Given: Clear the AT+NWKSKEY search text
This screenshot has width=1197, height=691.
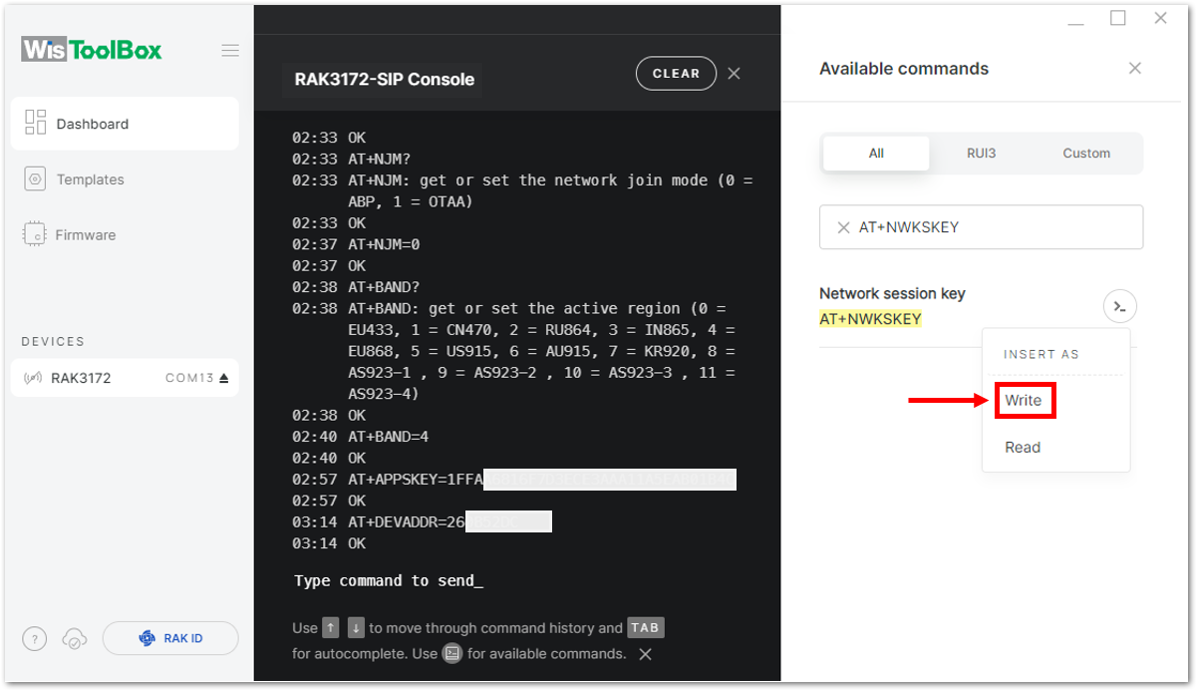Looking at the screenshot, I should 844,228.
